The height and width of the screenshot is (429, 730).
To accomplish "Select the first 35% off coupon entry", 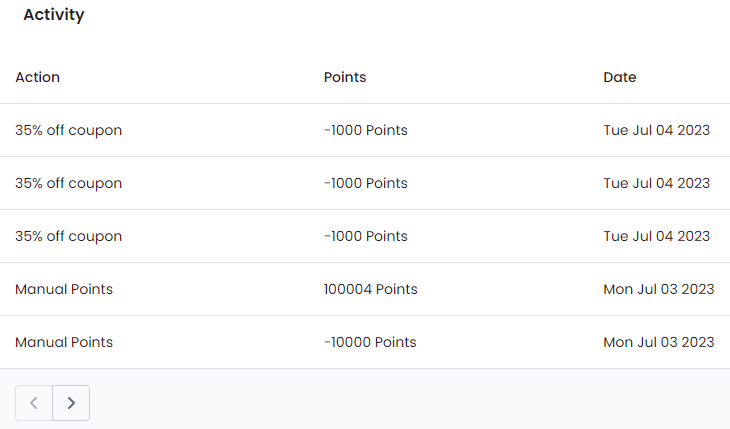I will coord(68,130).
